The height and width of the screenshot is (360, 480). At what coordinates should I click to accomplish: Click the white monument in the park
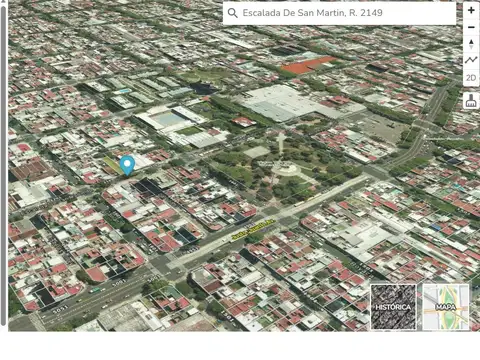[282, 143]
